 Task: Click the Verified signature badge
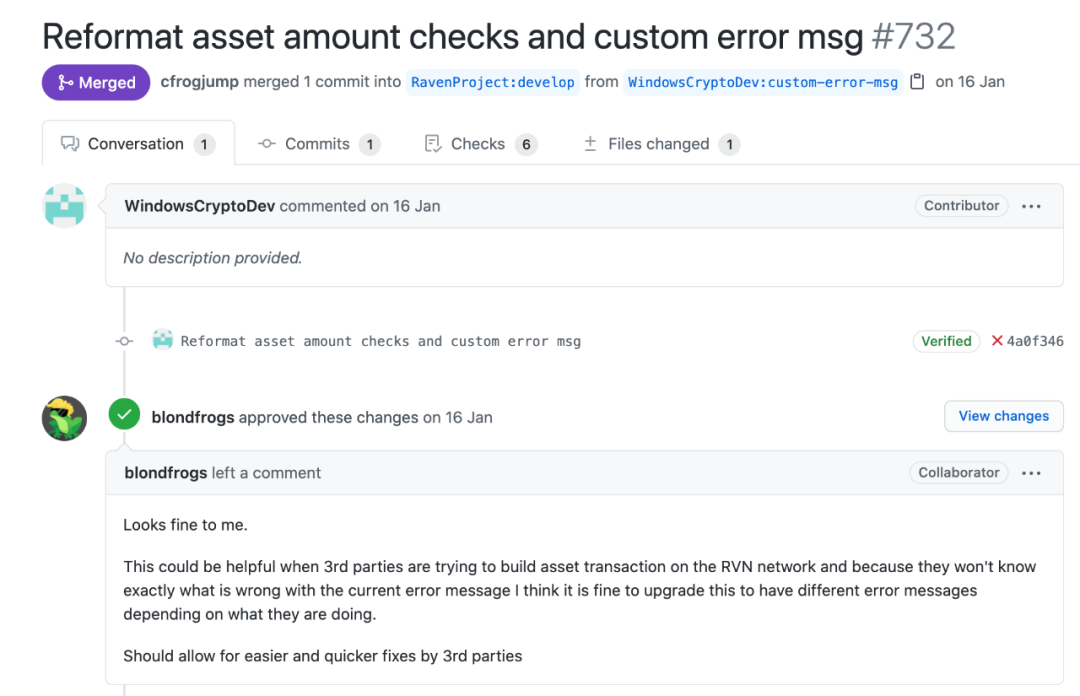tap(946, 341)
